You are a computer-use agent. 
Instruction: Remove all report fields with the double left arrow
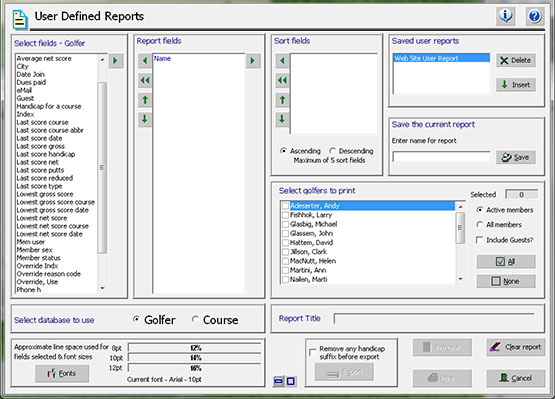coord(145,80)
